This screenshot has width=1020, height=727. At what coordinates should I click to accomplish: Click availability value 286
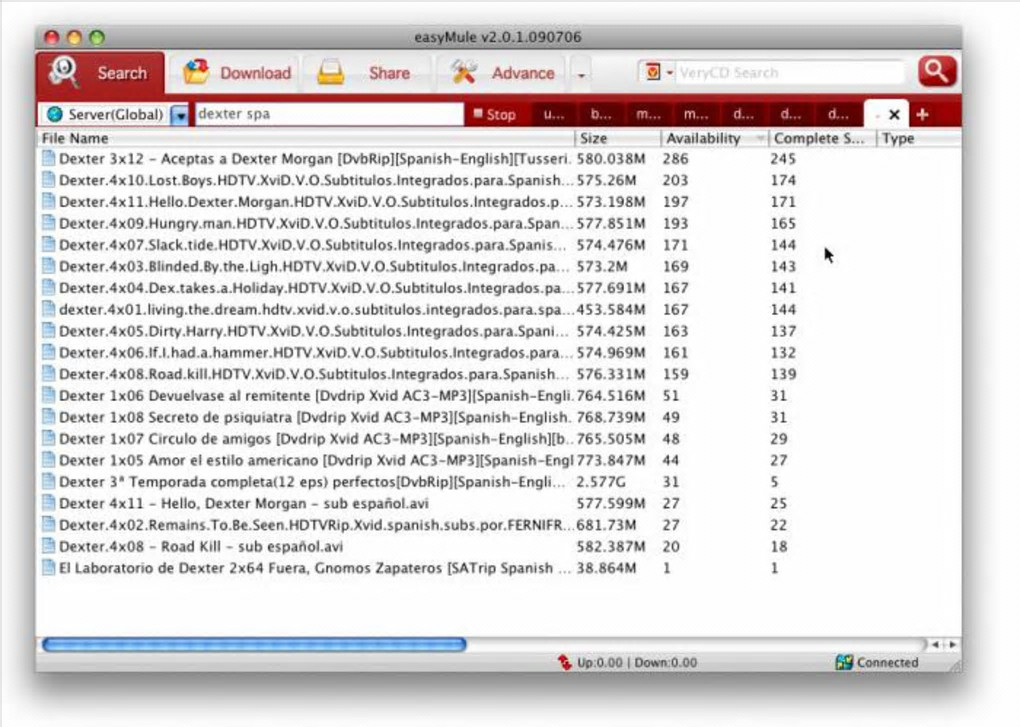(675, 159)
